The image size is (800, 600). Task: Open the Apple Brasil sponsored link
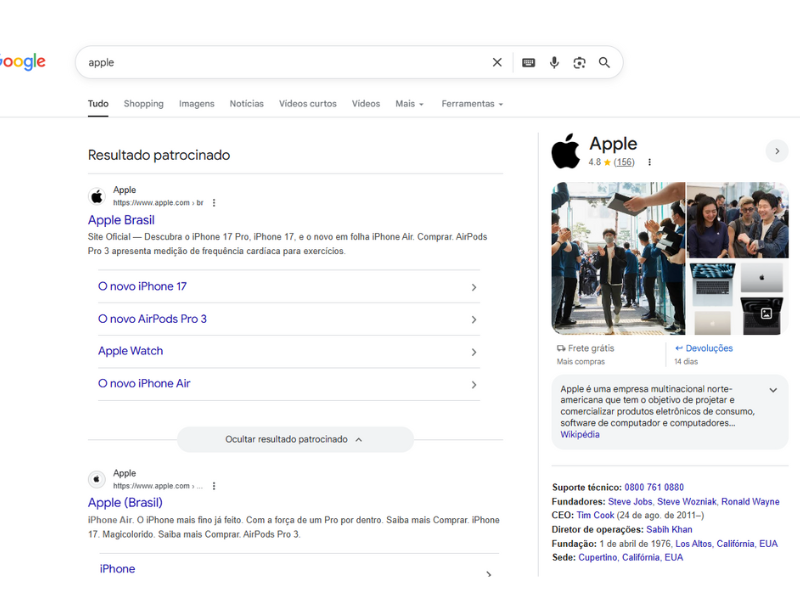[121, 220]
